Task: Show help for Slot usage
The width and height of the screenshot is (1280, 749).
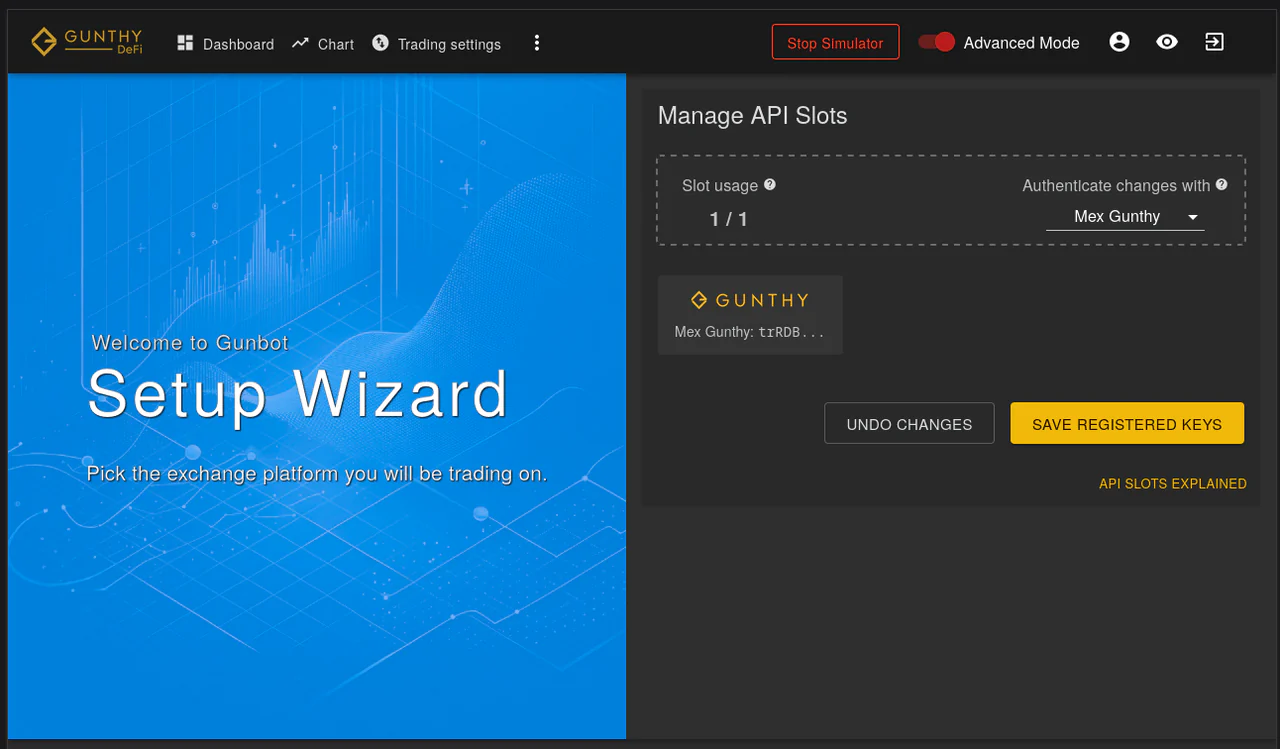Action: pyautogui.click(x=770, y=185)
